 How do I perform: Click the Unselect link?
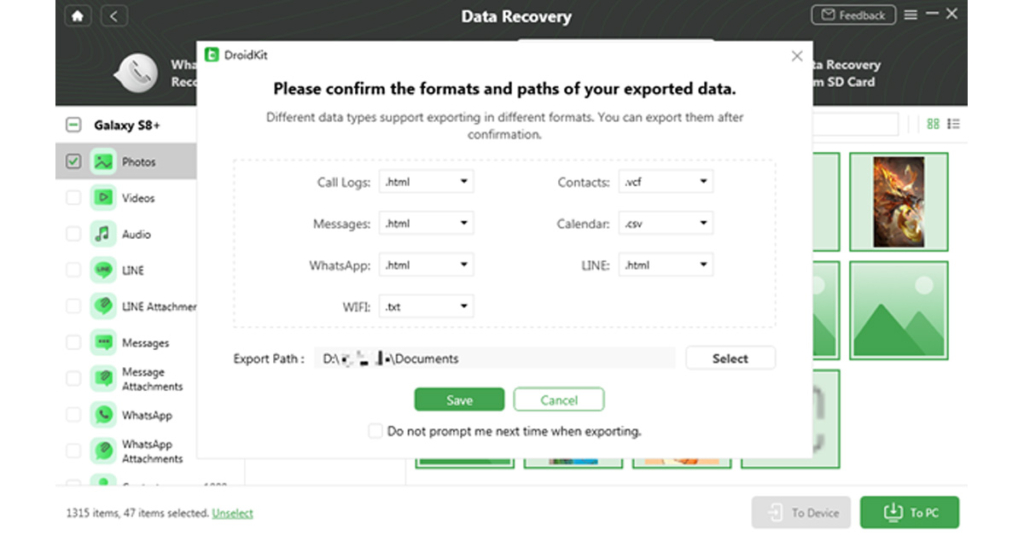232,513
